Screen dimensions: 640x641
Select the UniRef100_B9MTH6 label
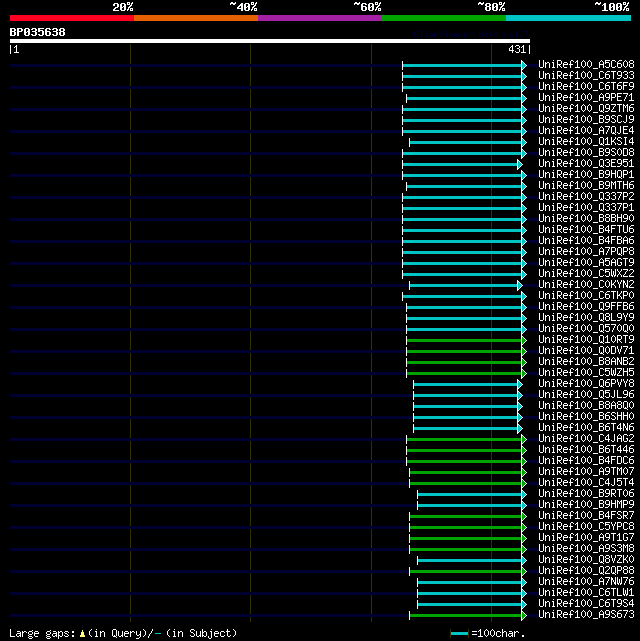click(586, 186)
